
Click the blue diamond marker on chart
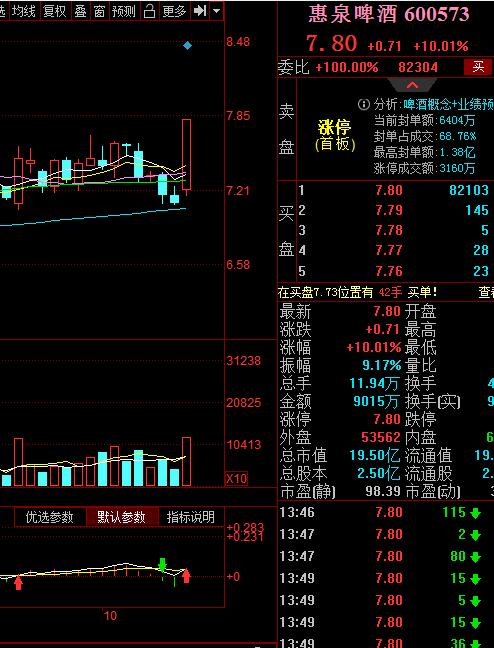pyautogui.click(x=187, y=45)
